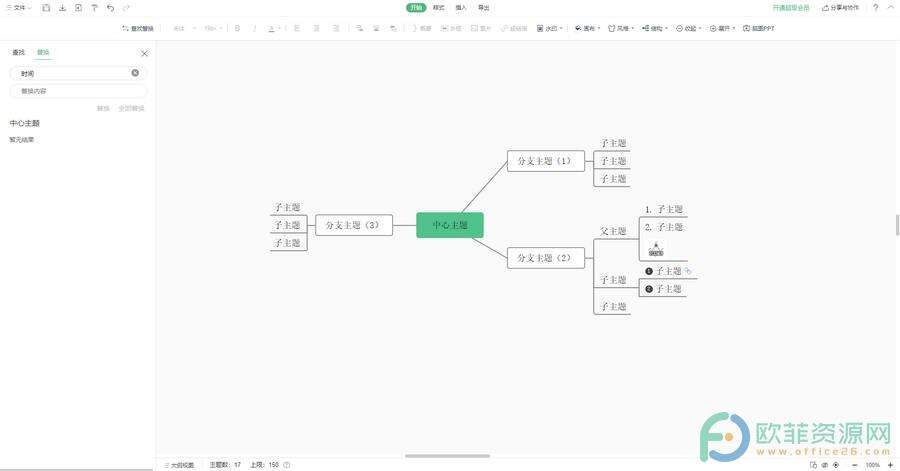Image resolution: width=900 pixels, height=471 pixels.
Task: Click the insert subtopic icon
Action: (x=359, y=28)
